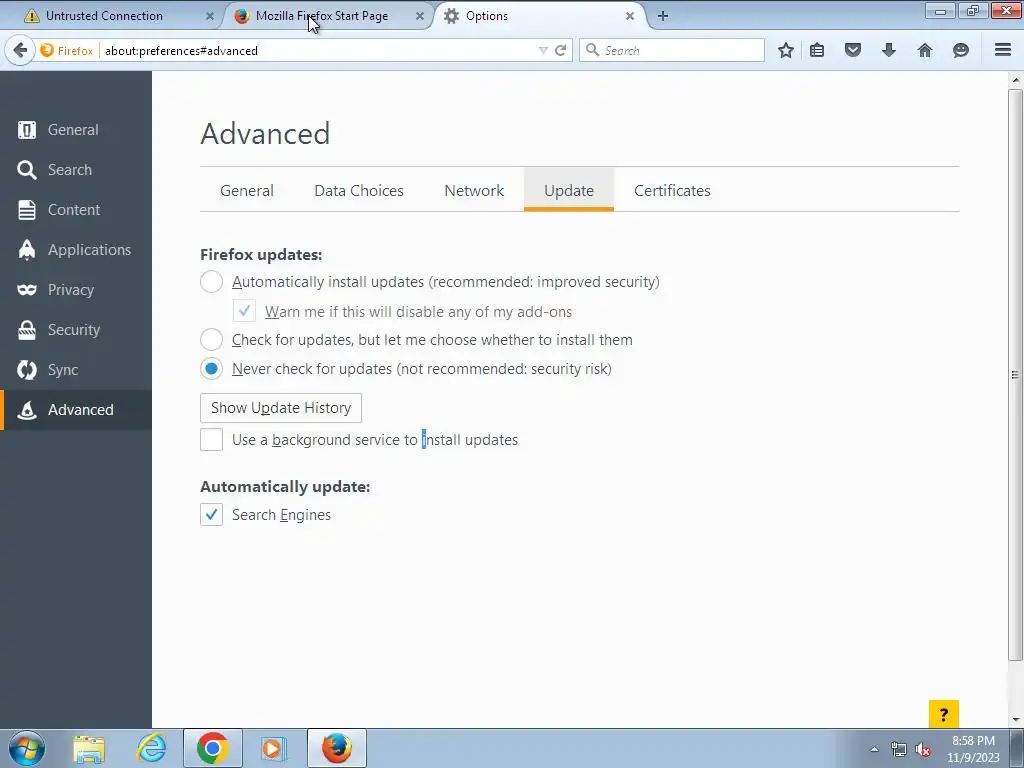Open Google Chrome from the taskbar

212,748
